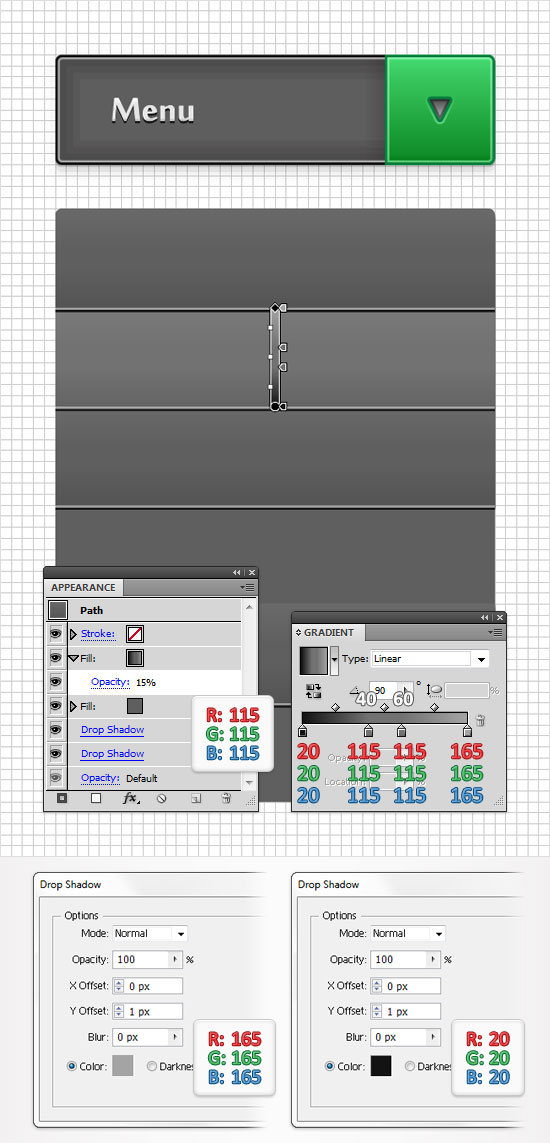Open the gradient Type dropdown
Viewport: 550px width, 1143px height.
(430, 659)
